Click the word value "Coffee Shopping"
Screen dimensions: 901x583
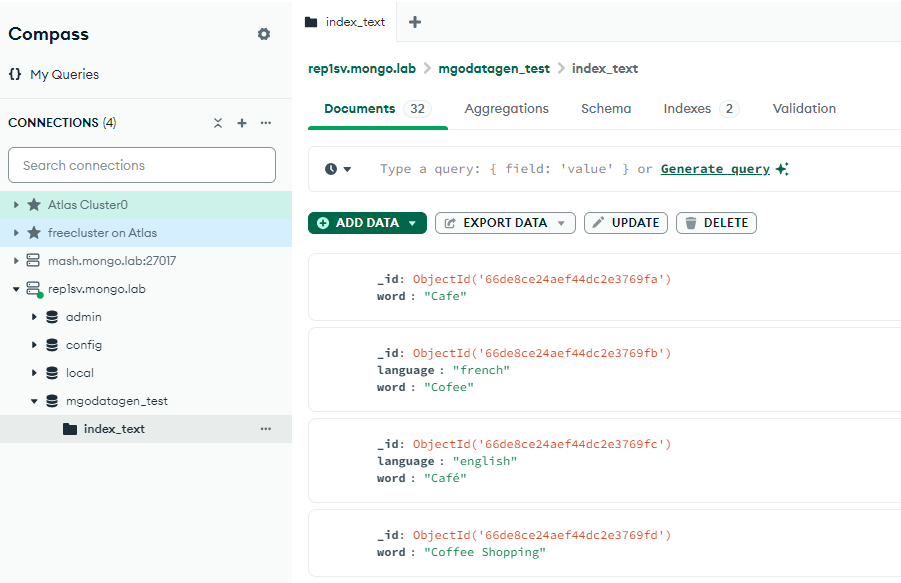(x=485, y=552)
